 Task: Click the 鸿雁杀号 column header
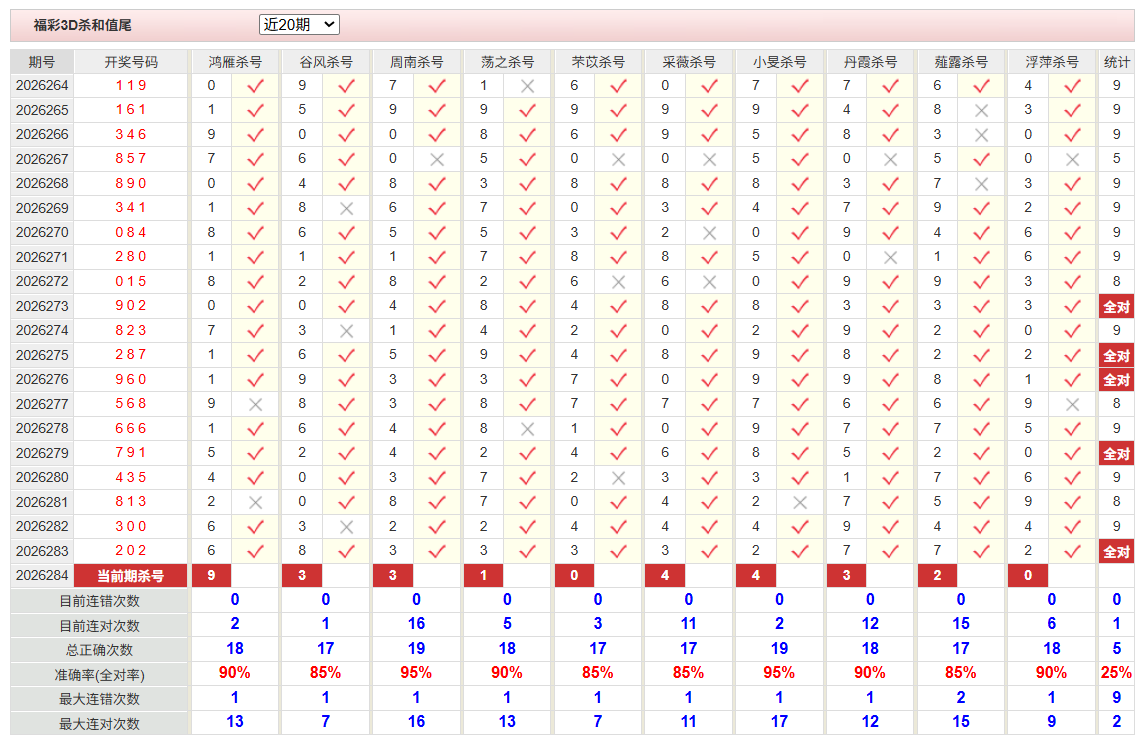tap(235, 62)
